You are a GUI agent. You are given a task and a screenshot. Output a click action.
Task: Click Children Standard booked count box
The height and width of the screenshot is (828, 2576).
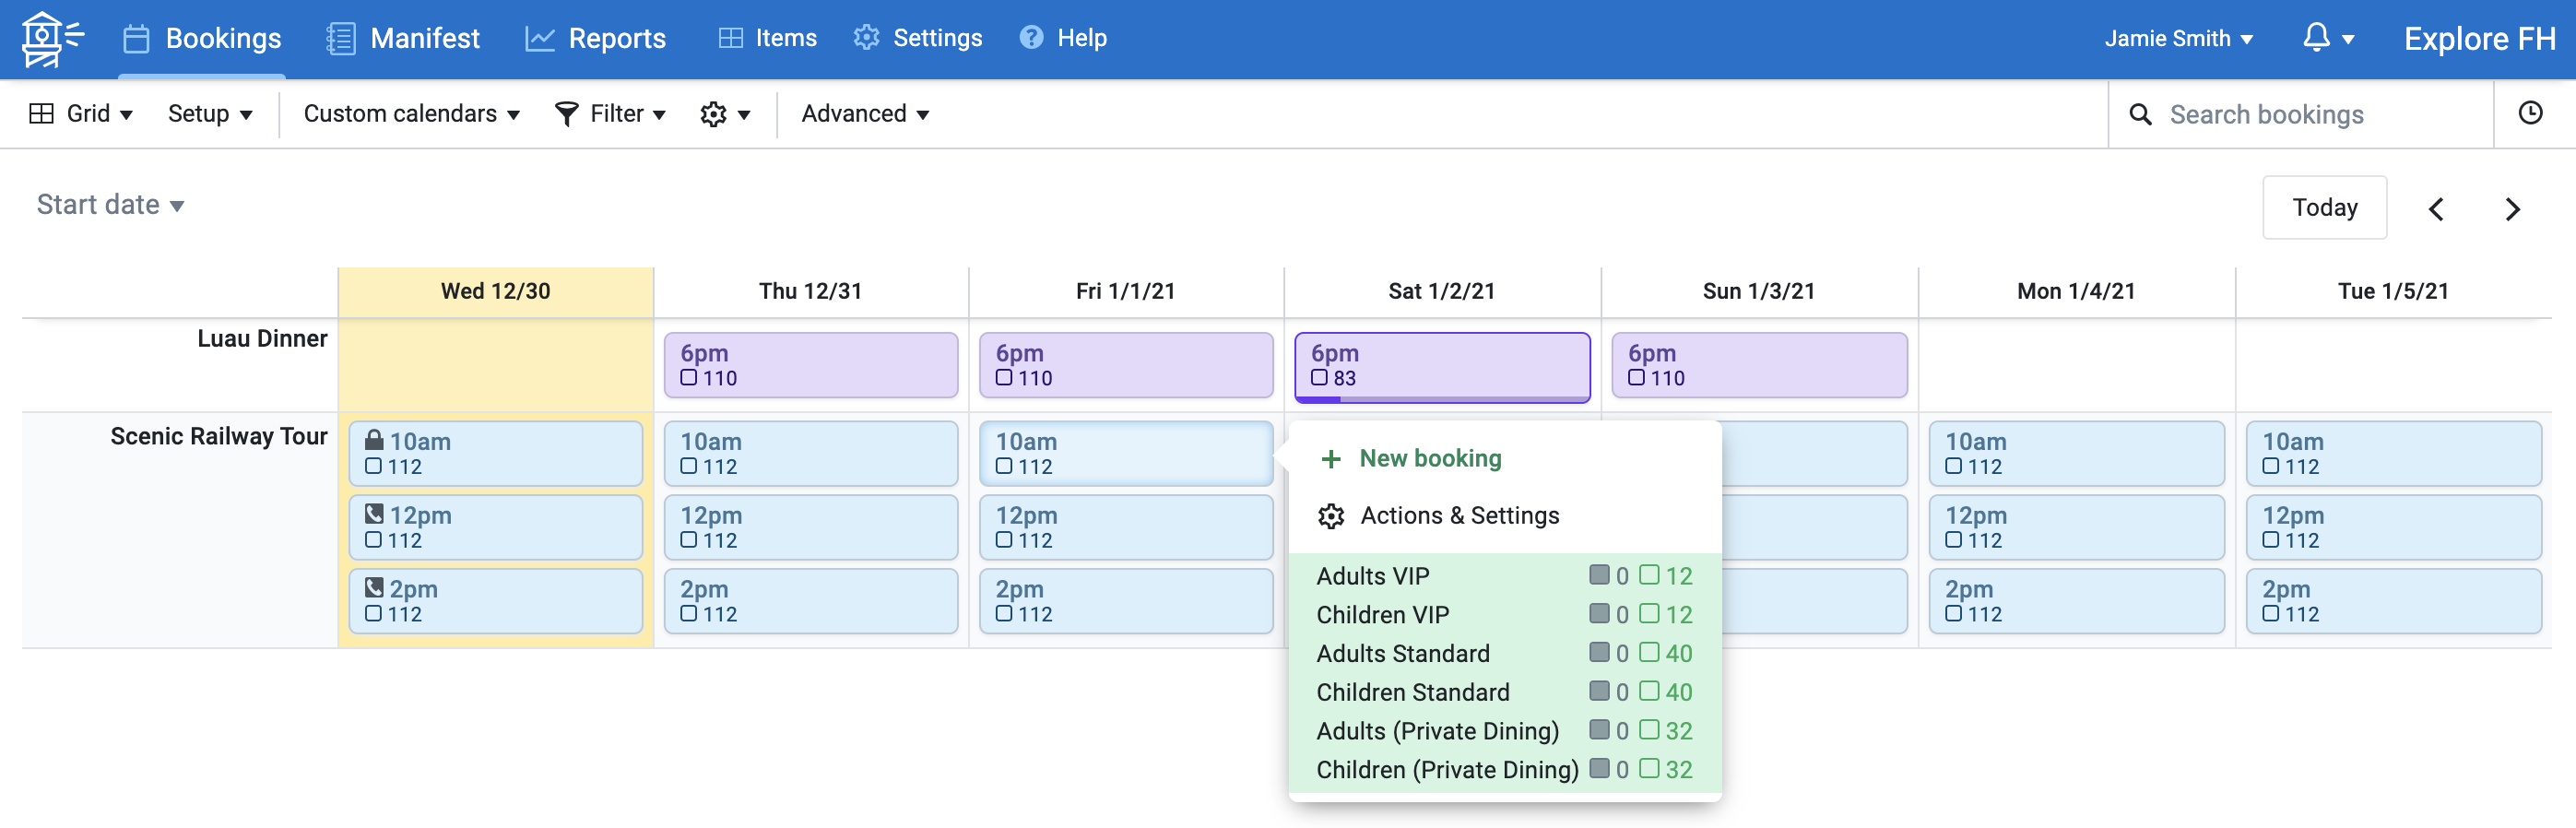pos(1600,691)
